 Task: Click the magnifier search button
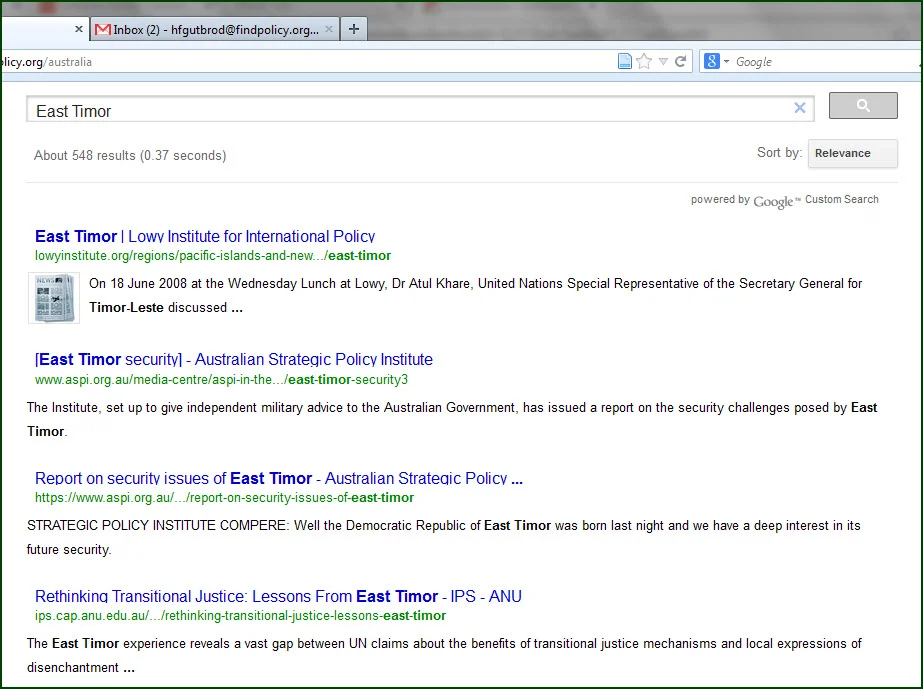863,105
